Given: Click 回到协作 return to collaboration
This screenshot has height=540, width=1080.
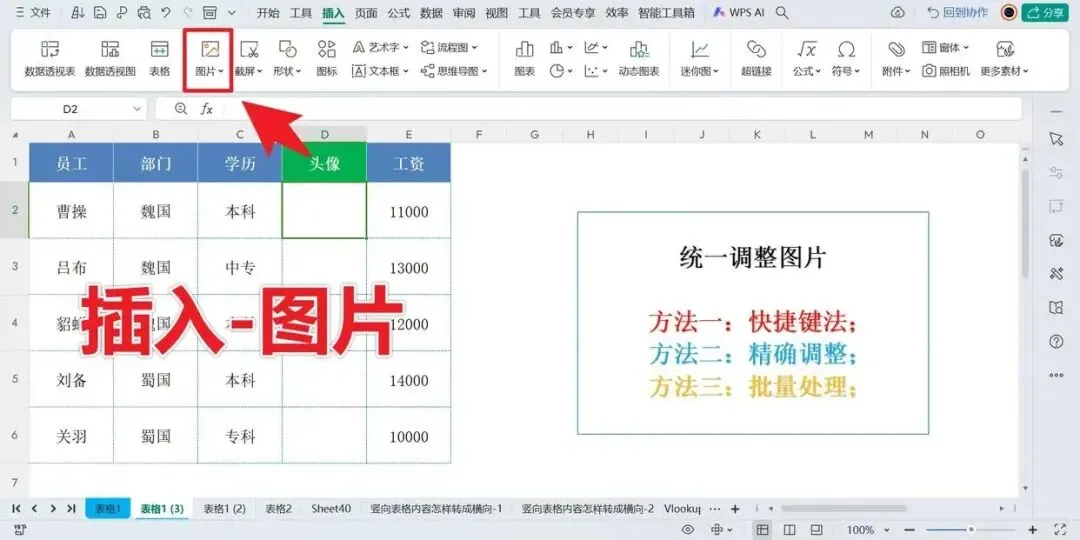Looking at the screenshot, I should click(x=957, y=12).
